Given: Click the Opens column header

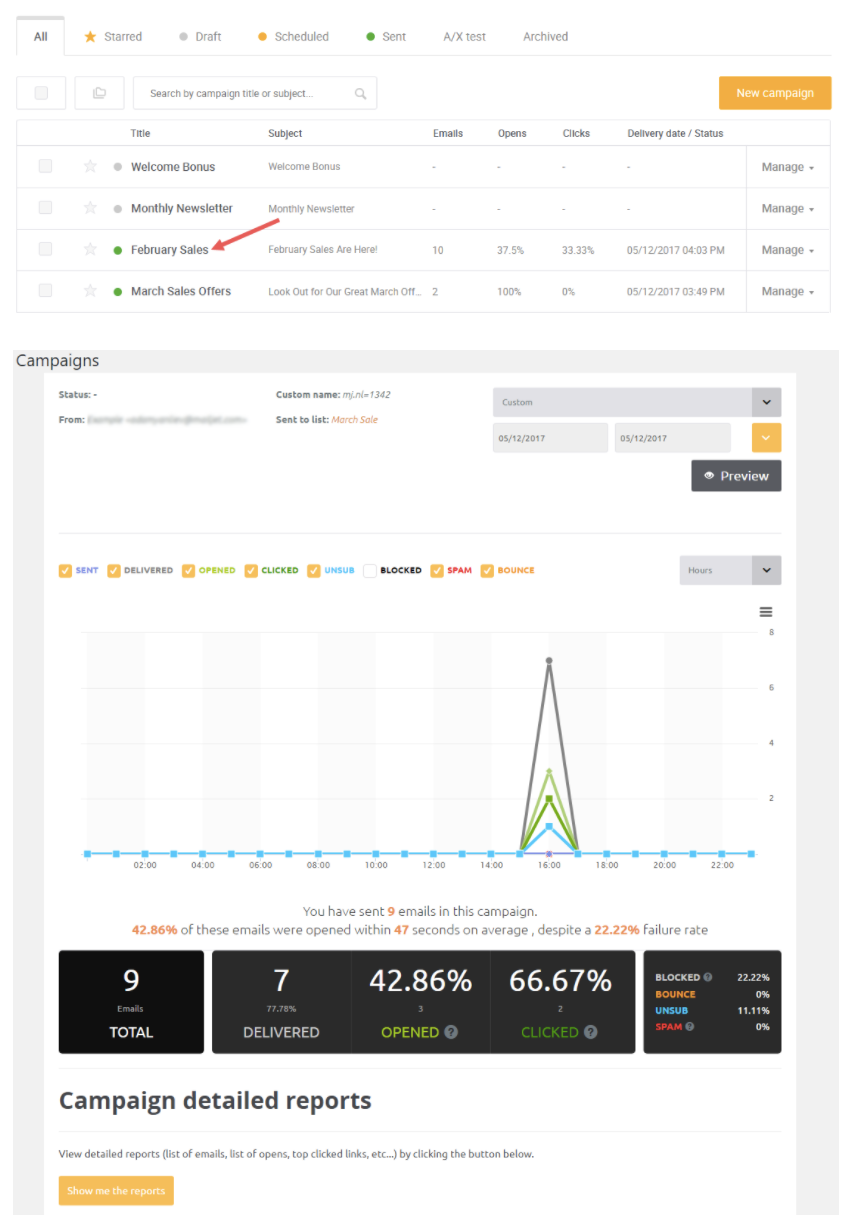Looking at the screenshot, I should [x=512, y=133].
